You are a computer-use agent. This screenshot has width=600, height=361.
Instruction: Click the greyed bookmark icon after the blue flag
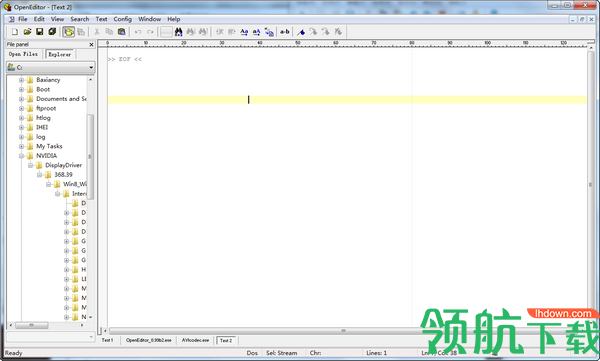pos(313,32)
